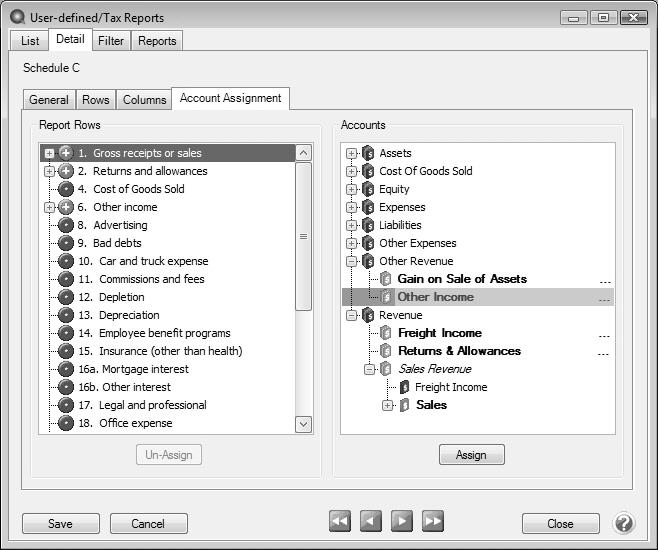This screenshot has height=550, width=658.
Task: Expand the Expenses account group
Action: [351, 207]
